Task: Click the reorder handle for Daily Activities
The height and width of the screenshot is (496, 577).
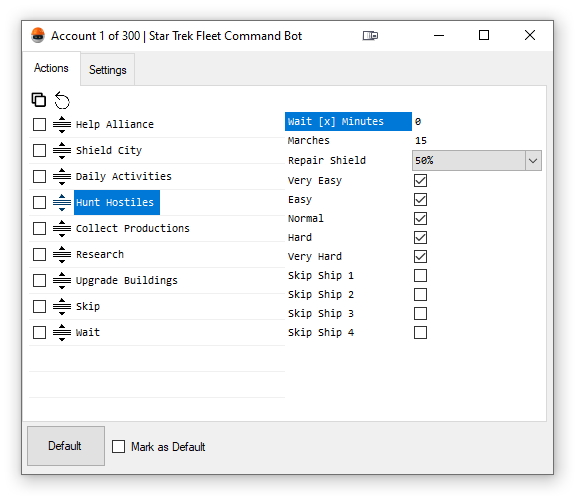Action: coord(62,177)
